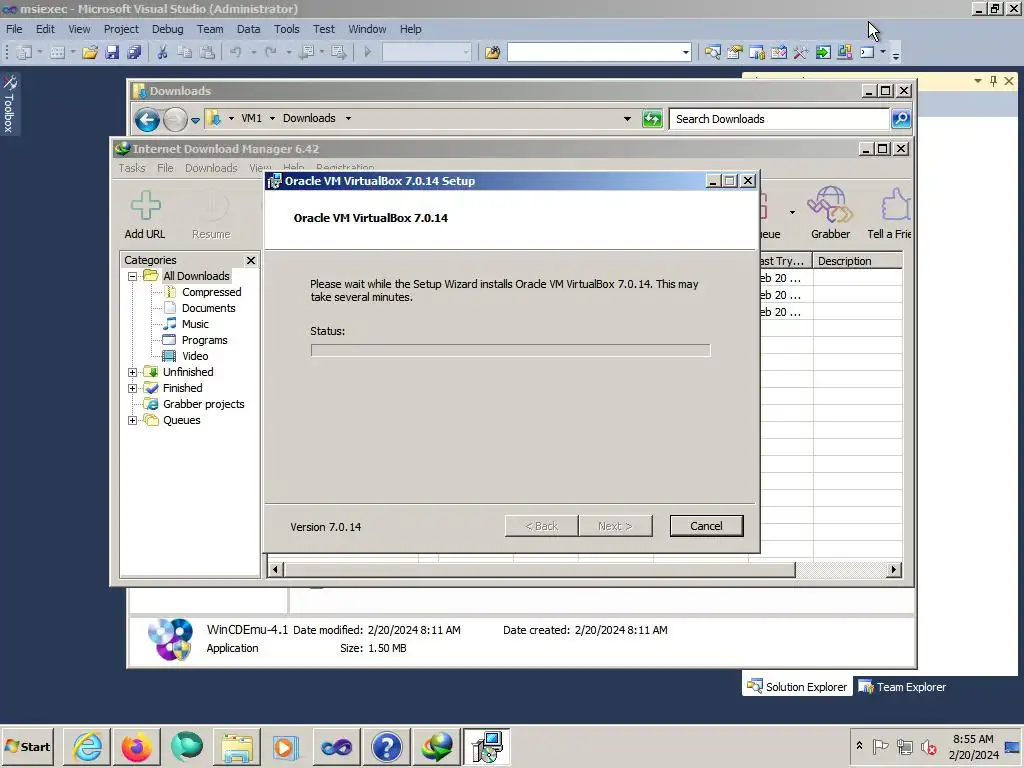This screenshot has width=1024, height=768.
Task: Click the Save floppy disk icon
Action: [112, 52]
